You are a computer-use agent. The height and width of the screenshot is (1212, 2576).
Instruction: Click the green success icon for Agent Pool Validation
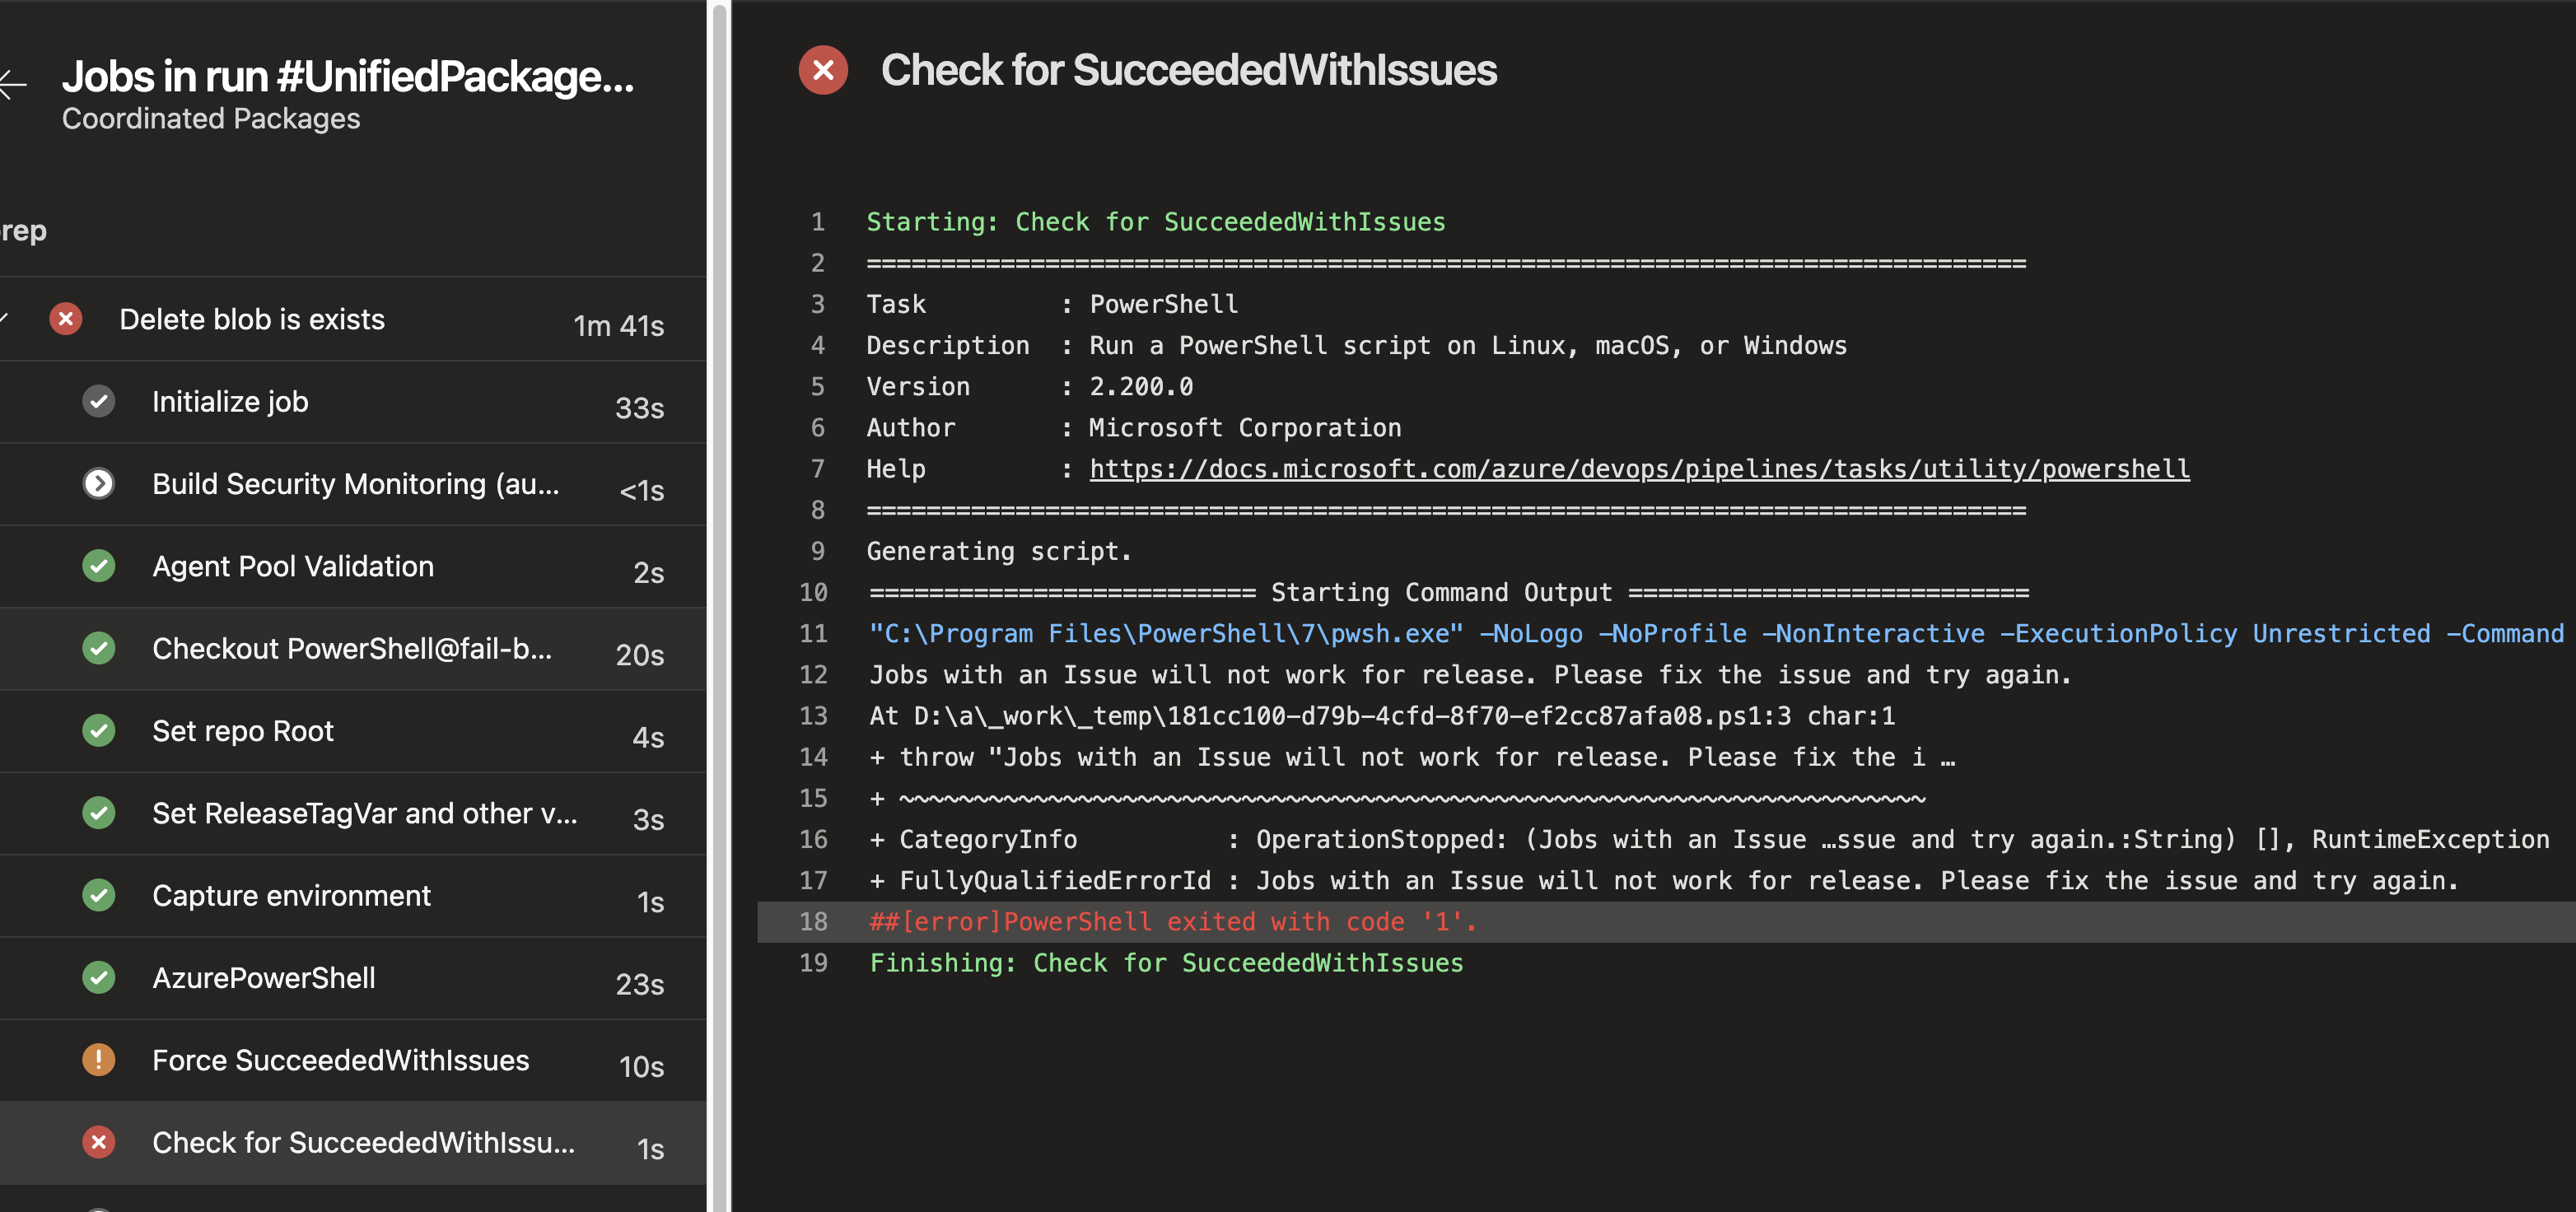click(99, 566)
